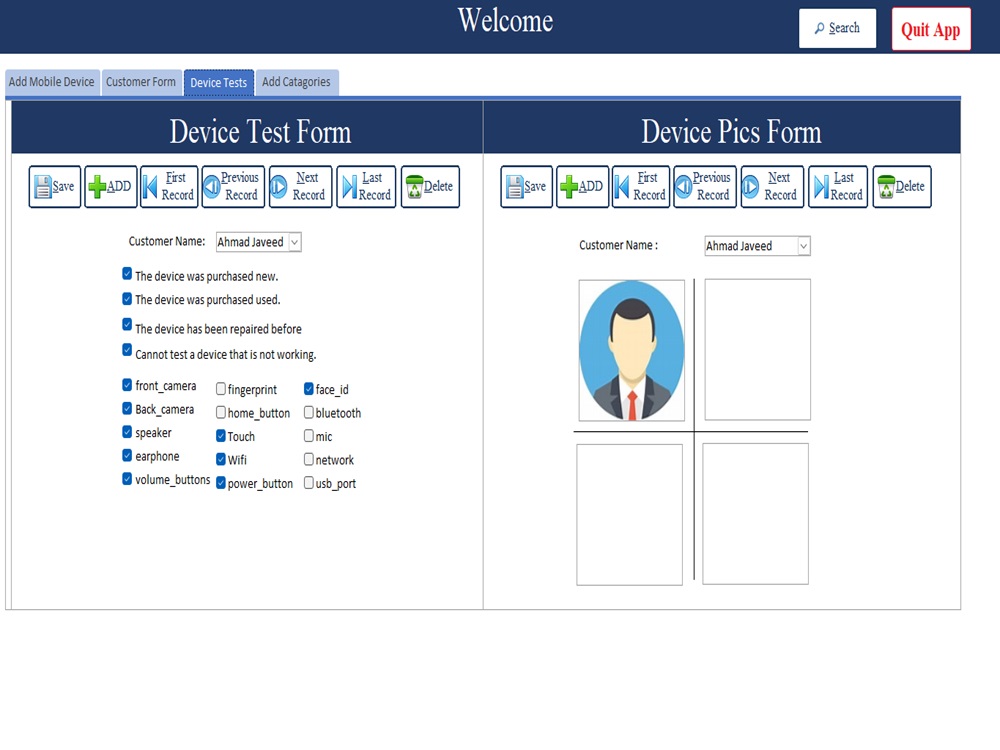Click Previous Record in Device Test Form
Screen dimensions: 1000x750
click(x=233, y=186)
